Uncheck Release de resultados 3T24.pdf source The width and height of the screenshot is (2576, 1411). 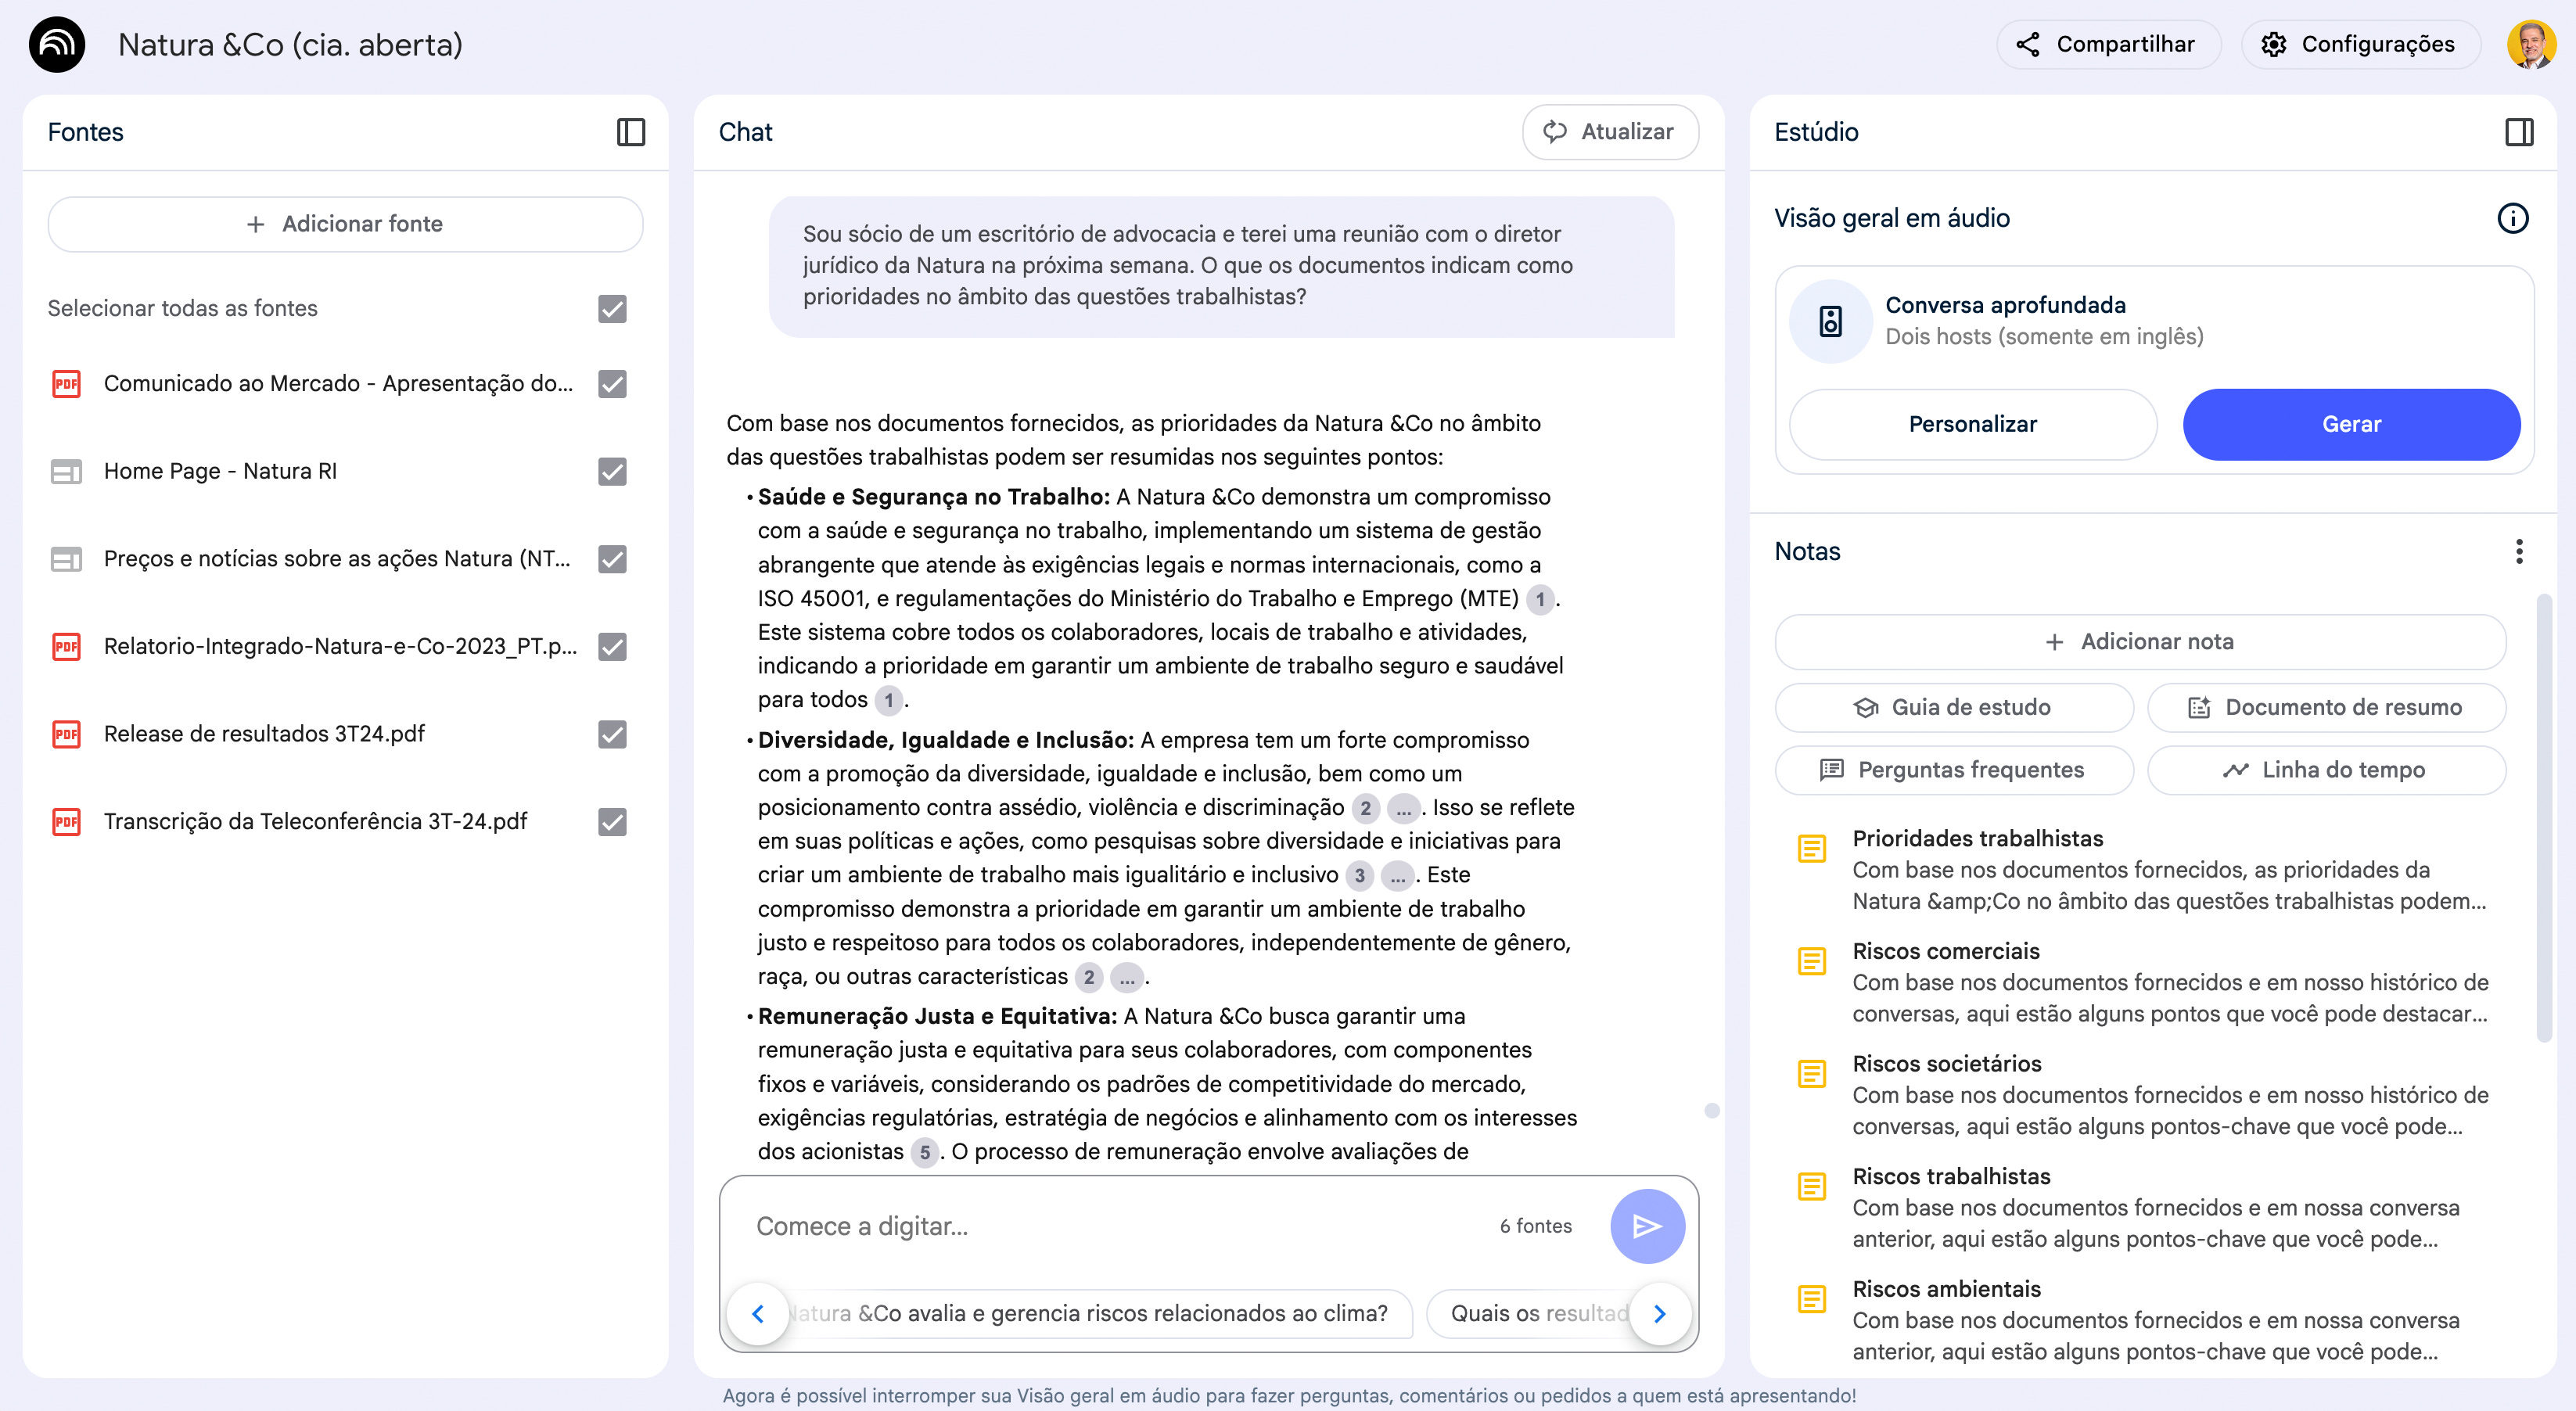[612, 734]
